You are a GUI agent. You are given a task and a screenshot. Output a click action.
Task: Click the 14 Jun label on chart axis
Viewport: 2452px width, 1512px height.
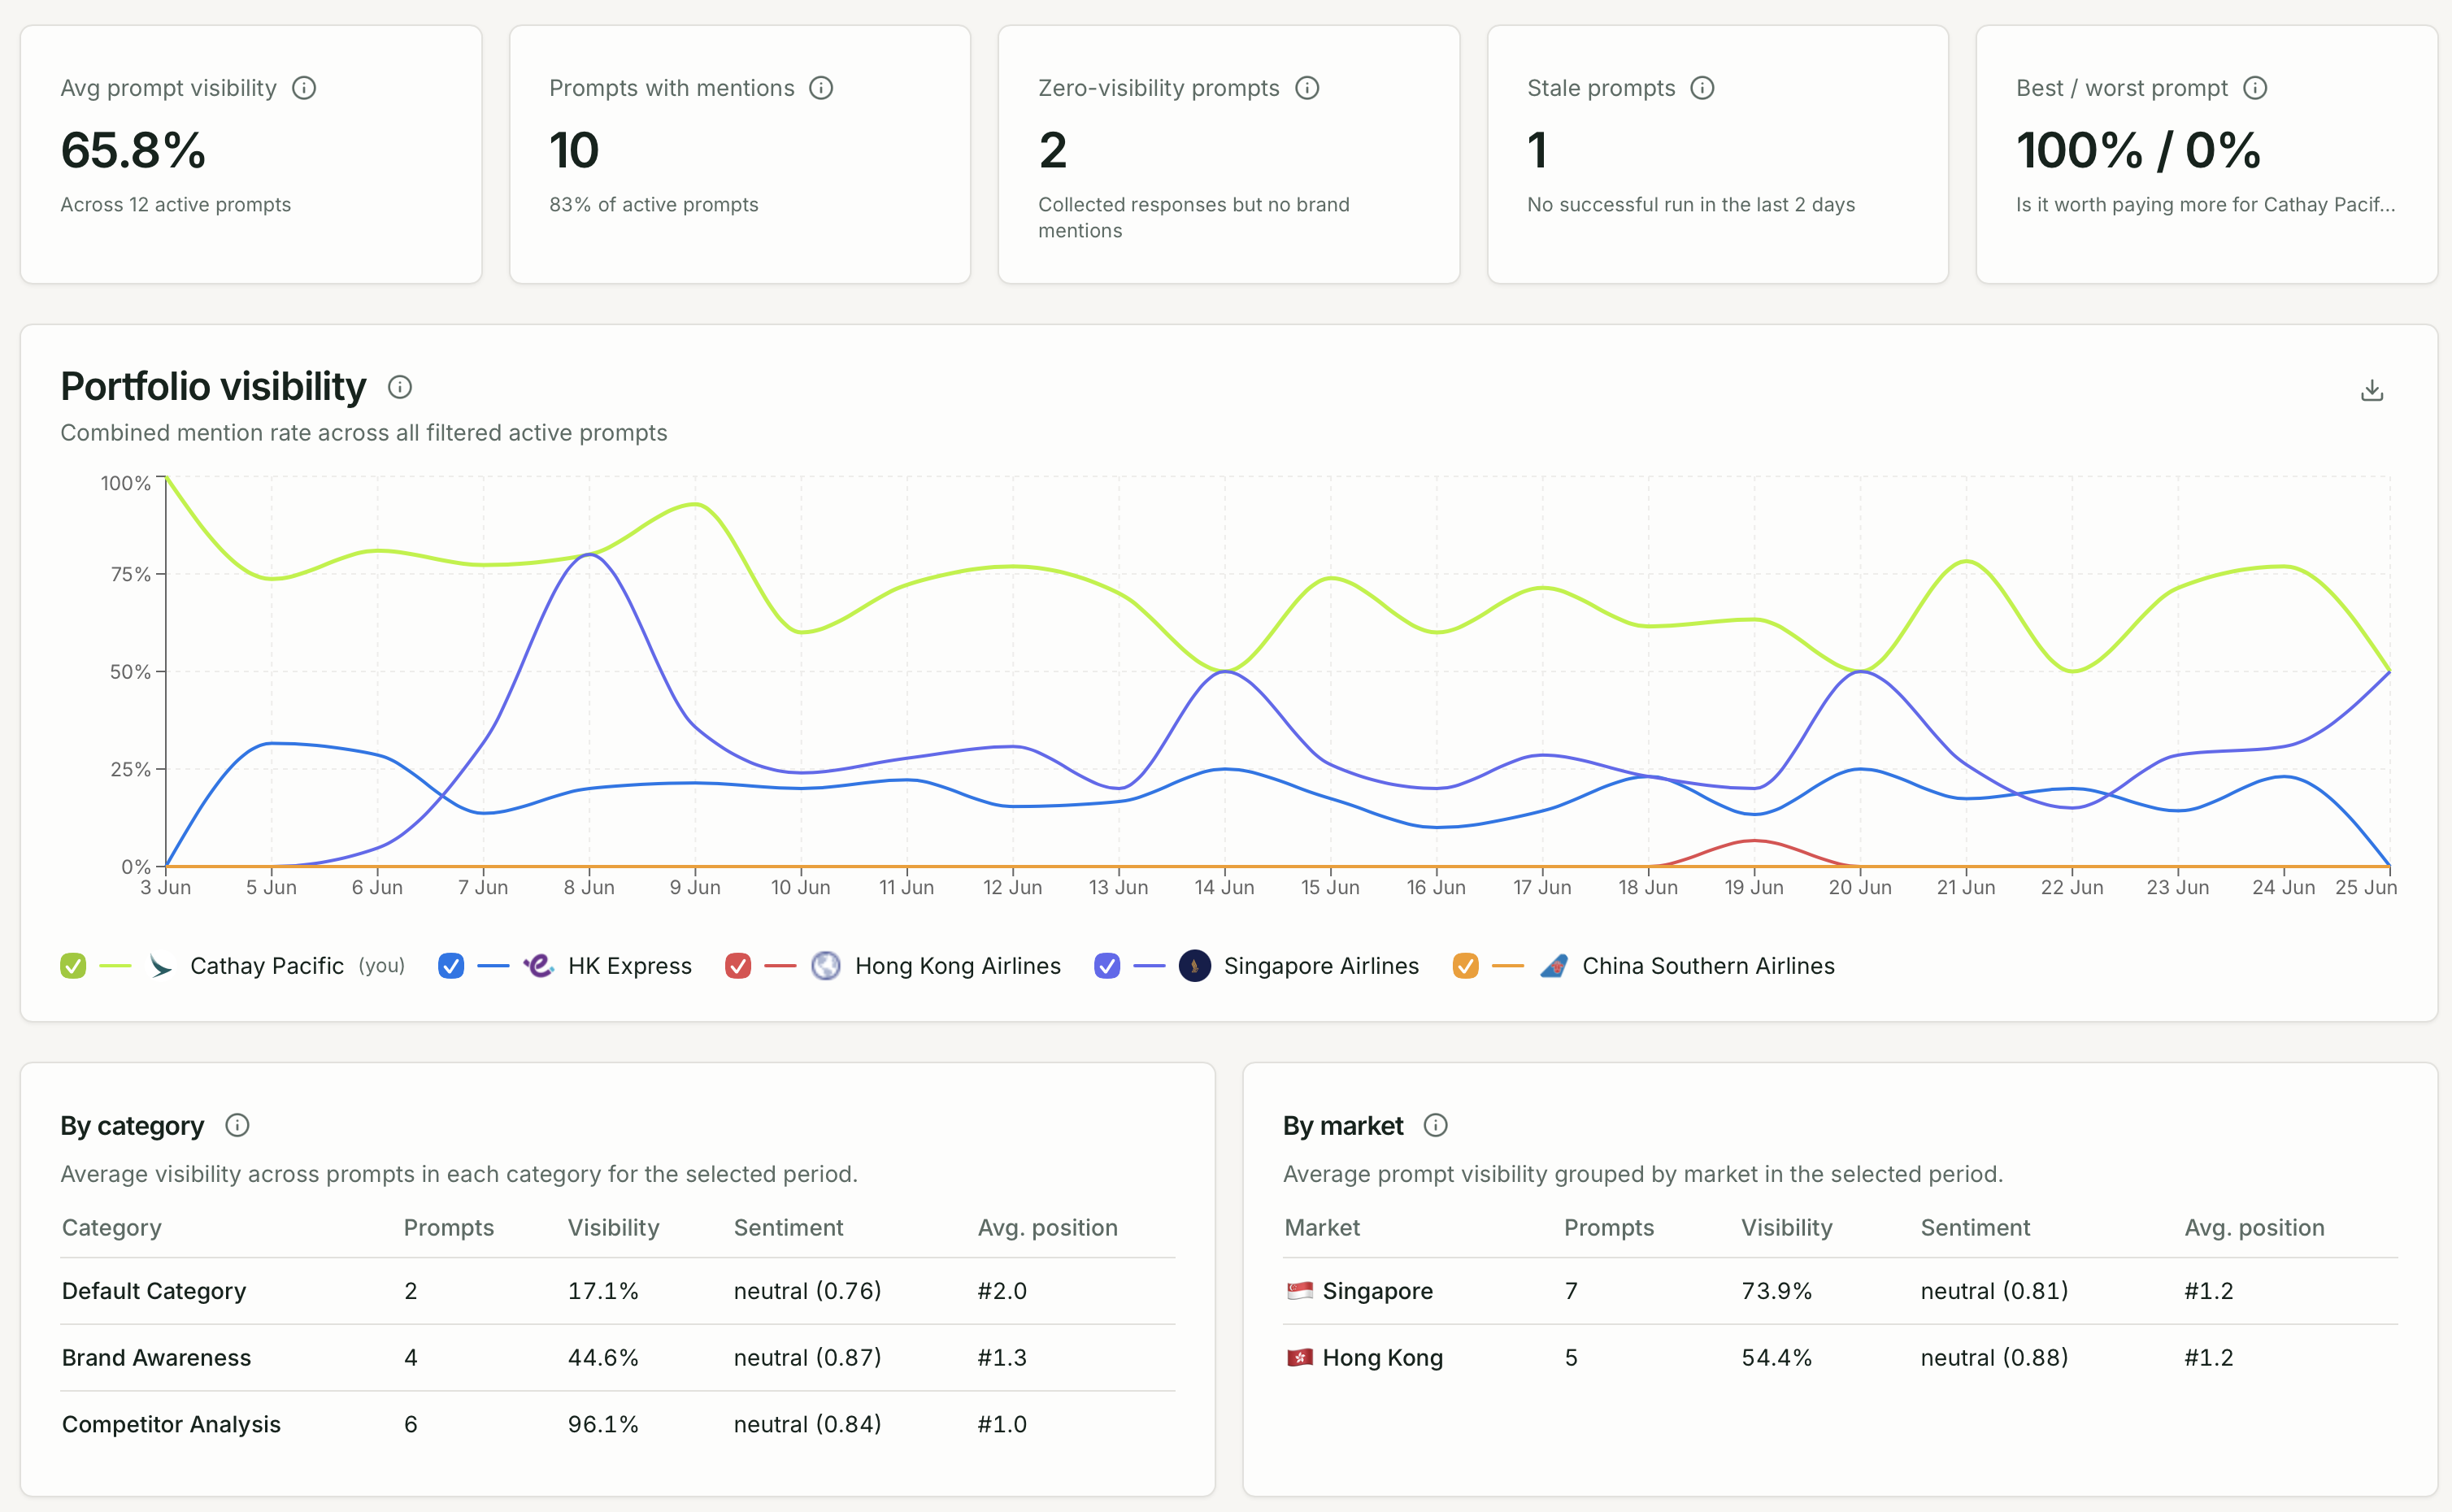(x=1224, y=888)
